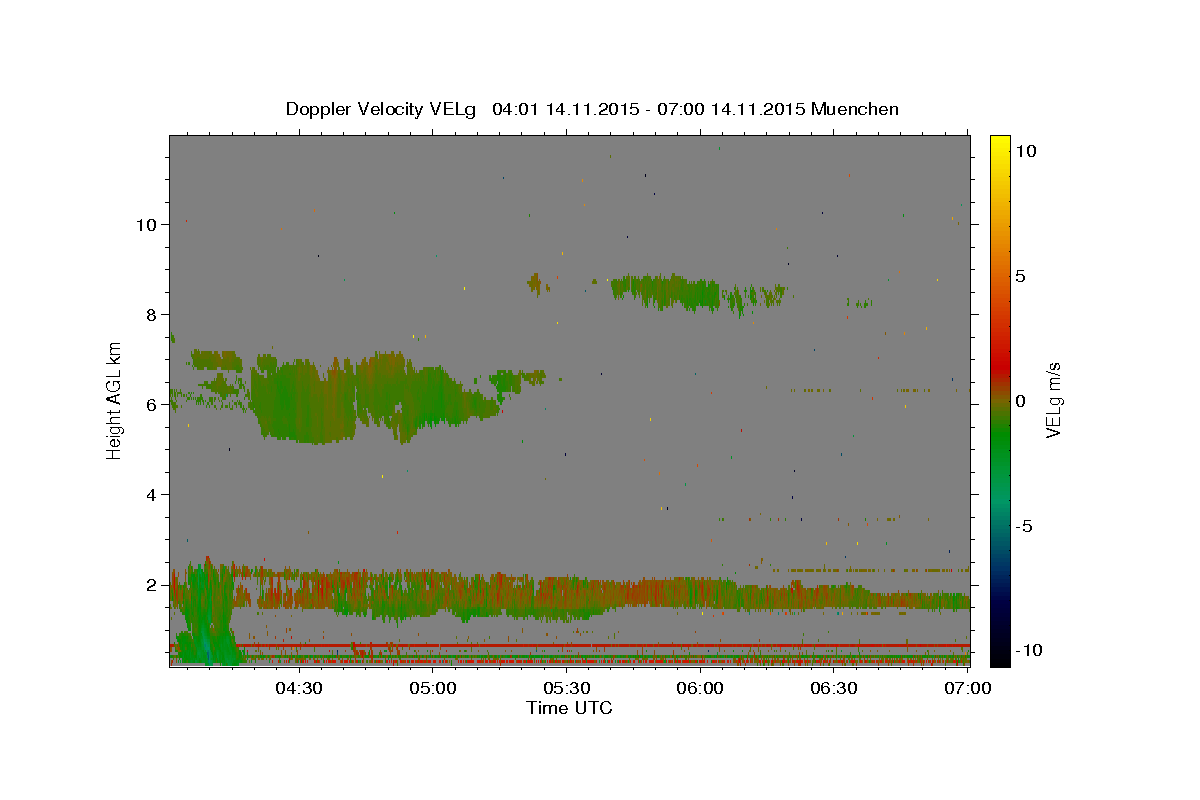Click the 06:30 time tick label
1200x800 pixels.
click(834, 688)
